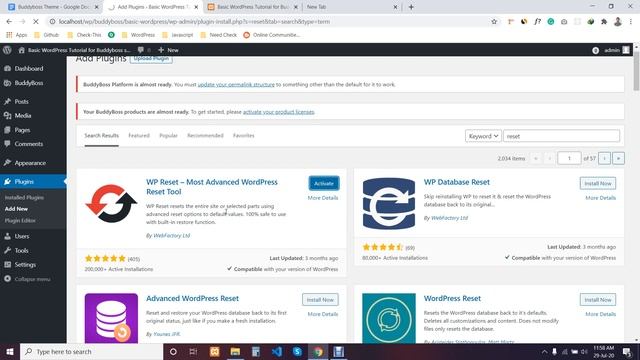The height and width of the screenshot is (360, 640).
Task: Open Visual Studio Code from taskbar
Action: (277, 351)
